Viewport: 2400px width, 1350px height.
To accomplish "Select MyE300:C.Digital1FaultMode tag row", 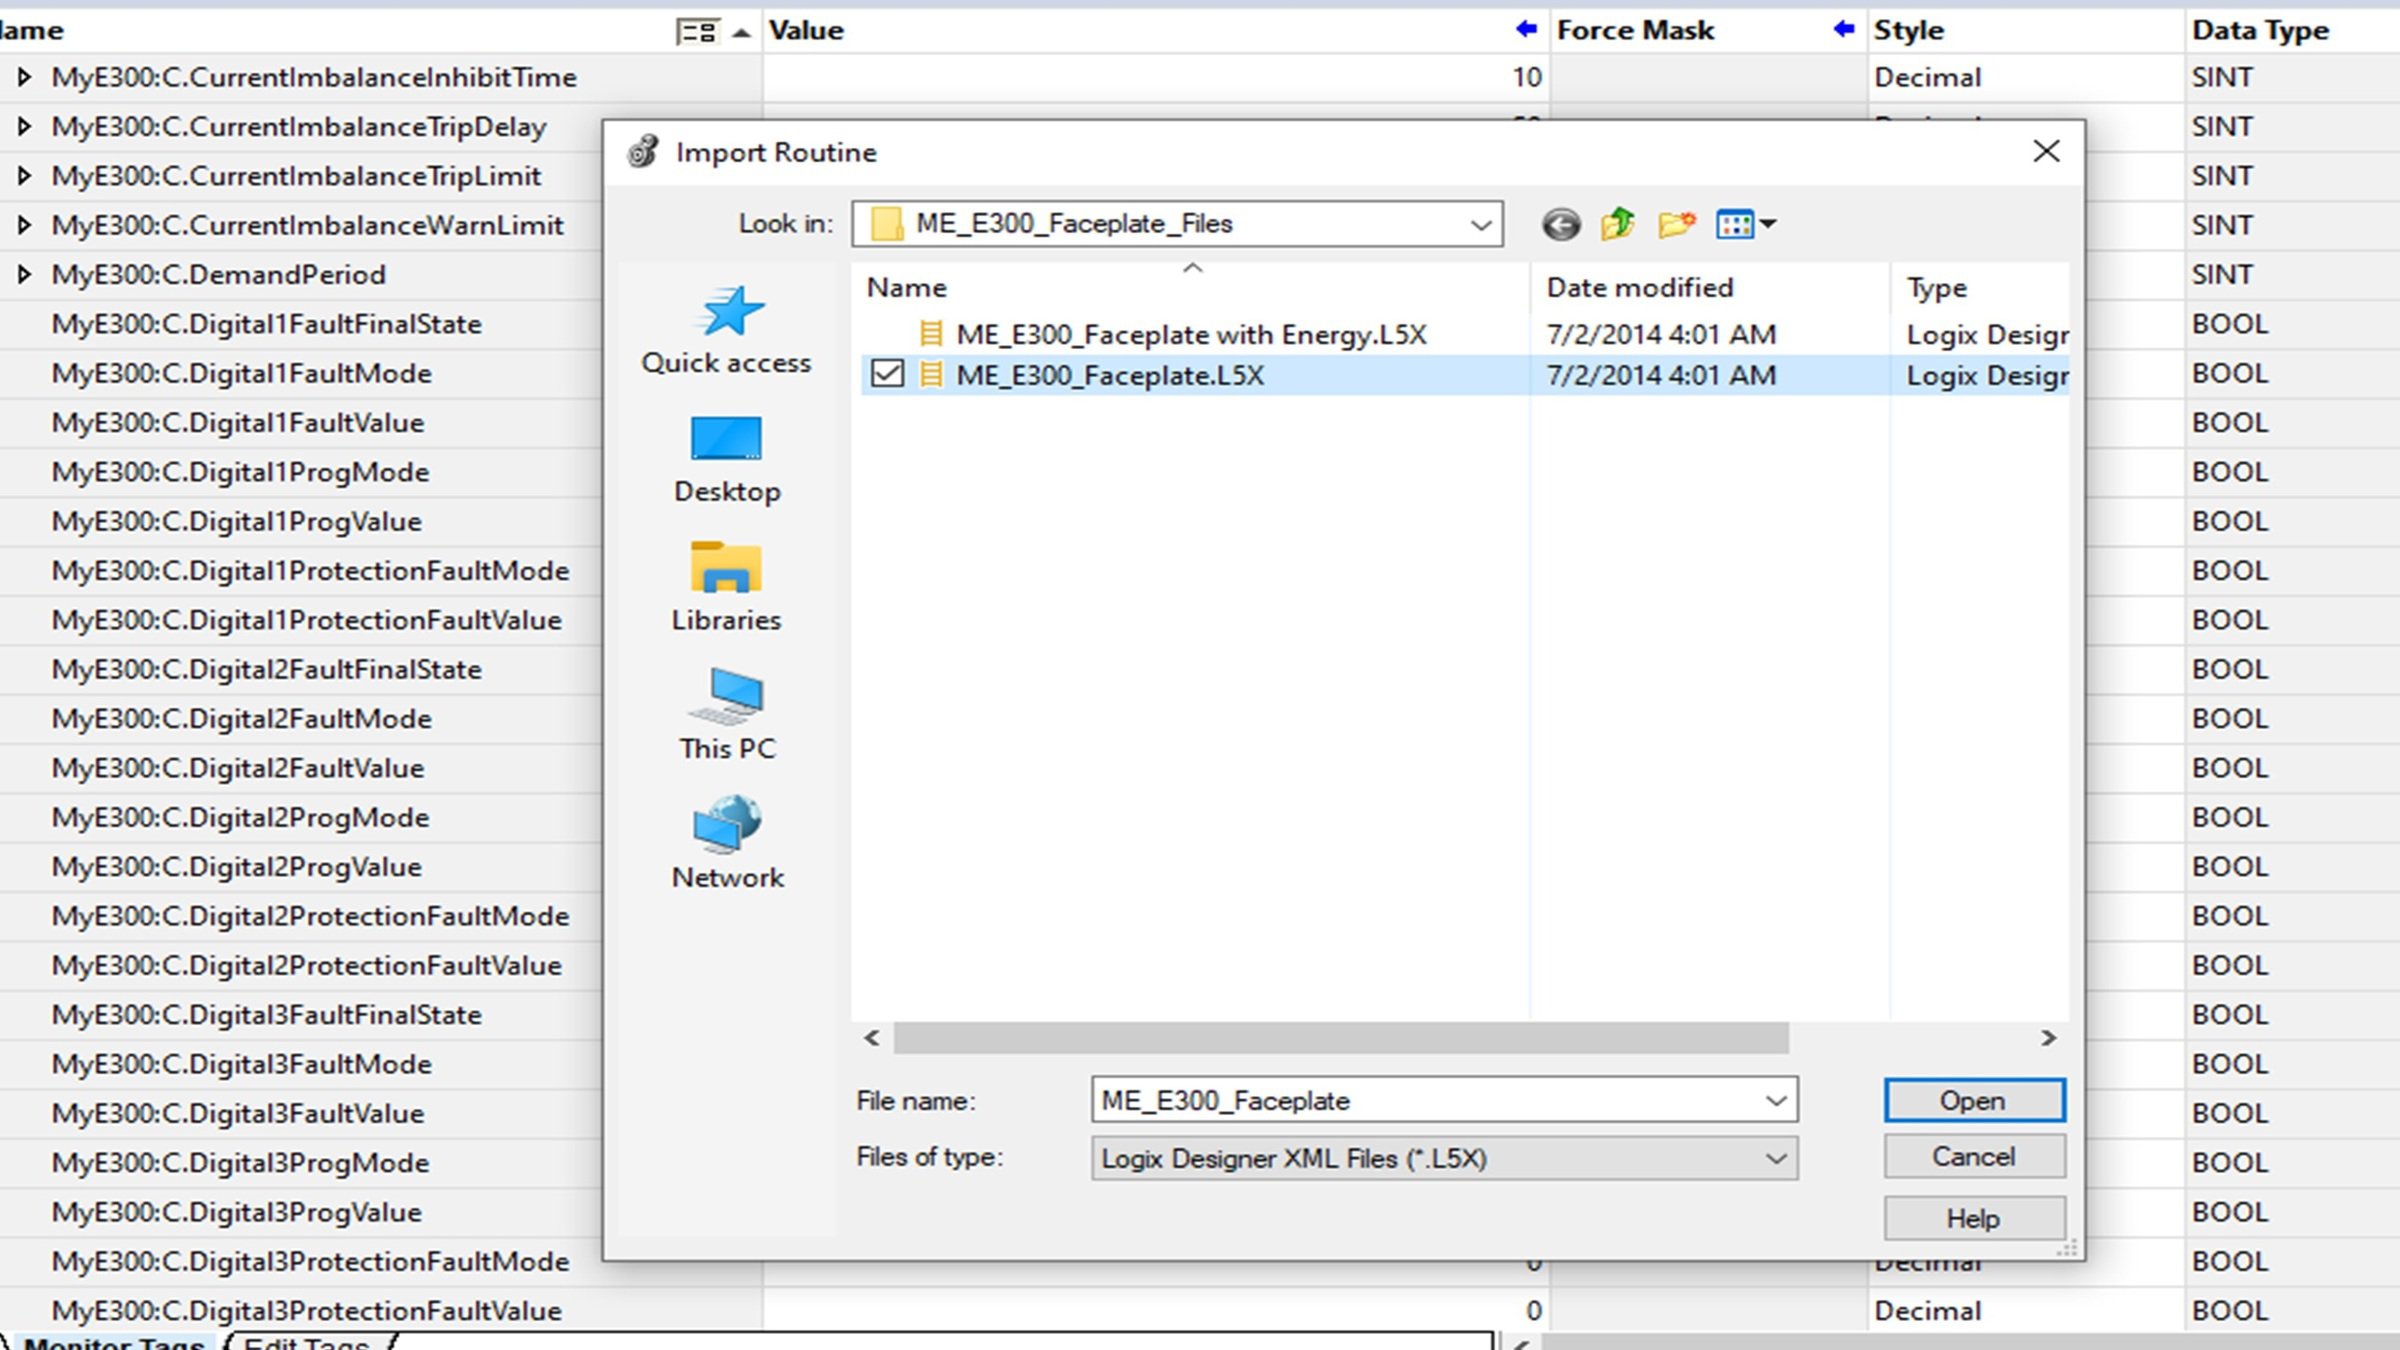I will click(x=241, y=373).
